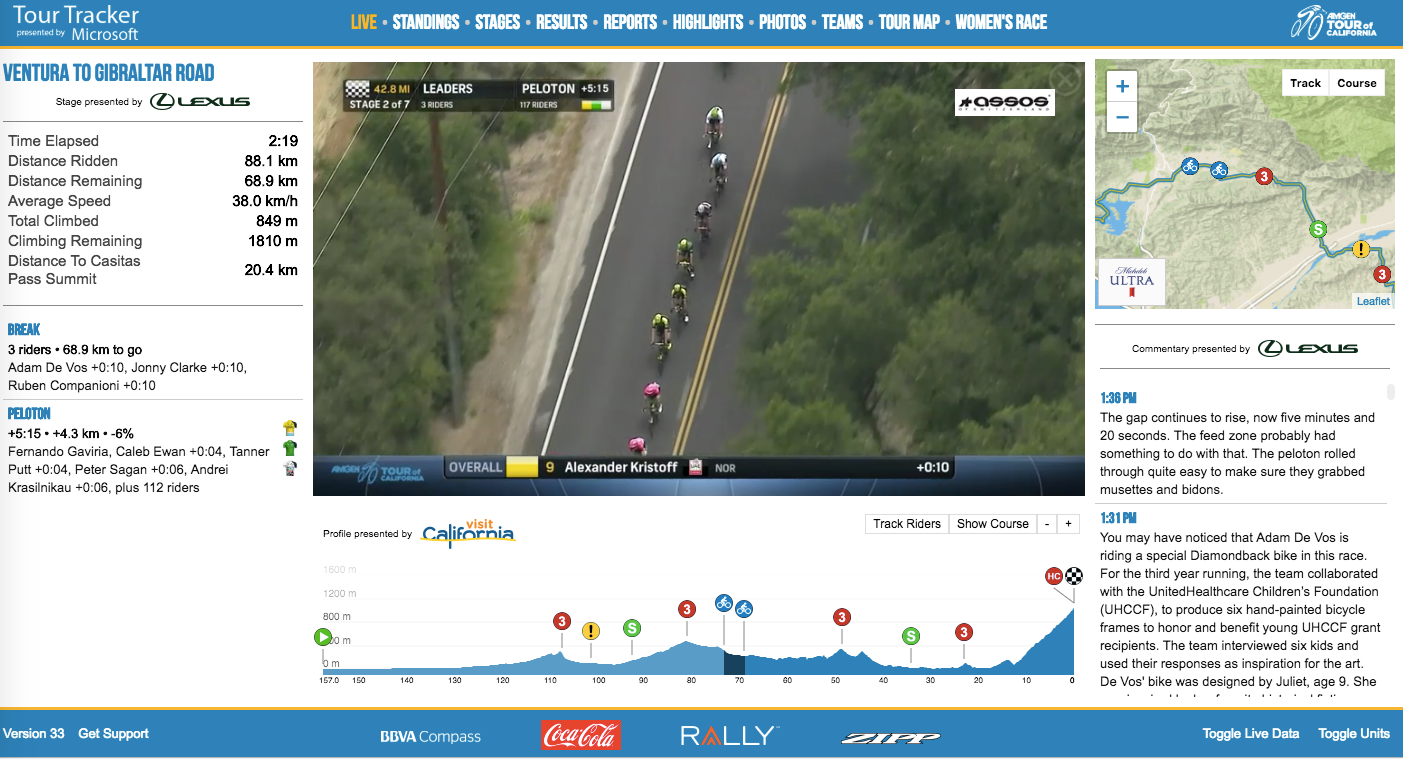Click the red HC climb marker on the profile
Screen dimensions: 1403x759
coord(1053,576)
